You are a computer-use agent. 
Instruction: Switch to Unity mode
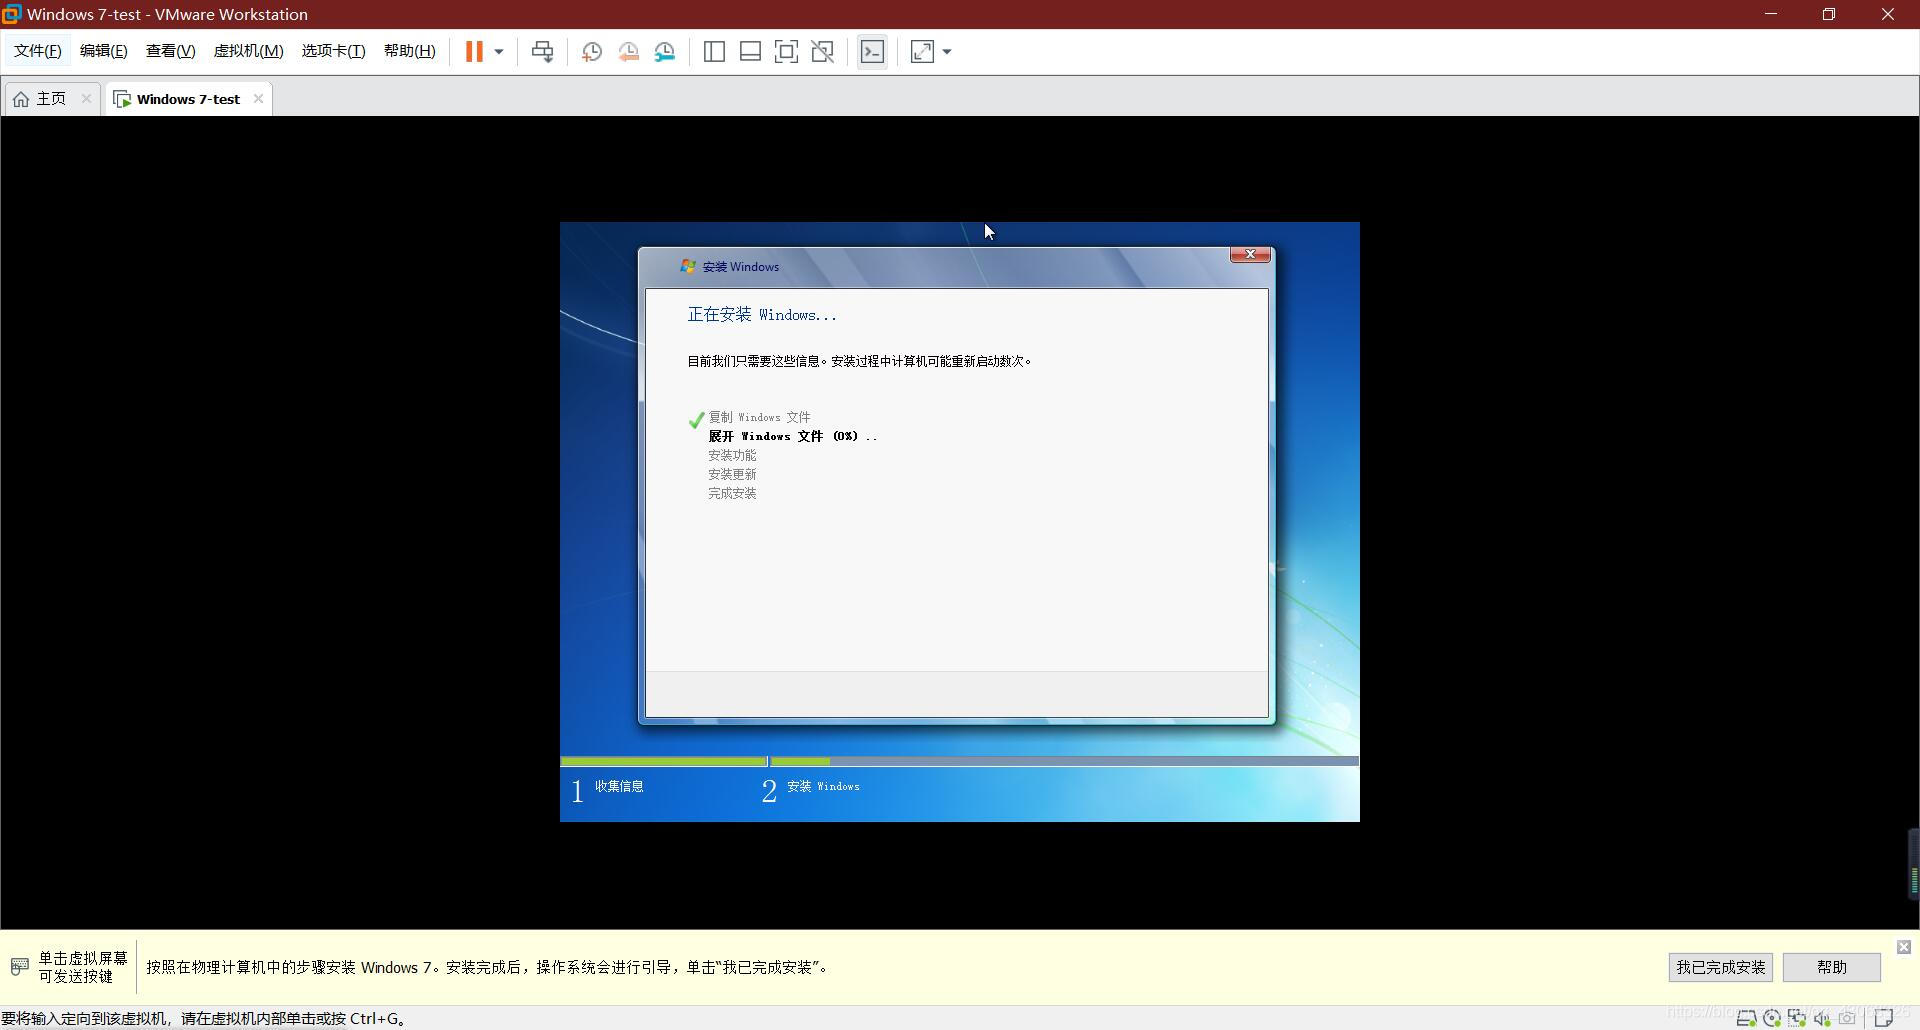[x=823, y=52]
